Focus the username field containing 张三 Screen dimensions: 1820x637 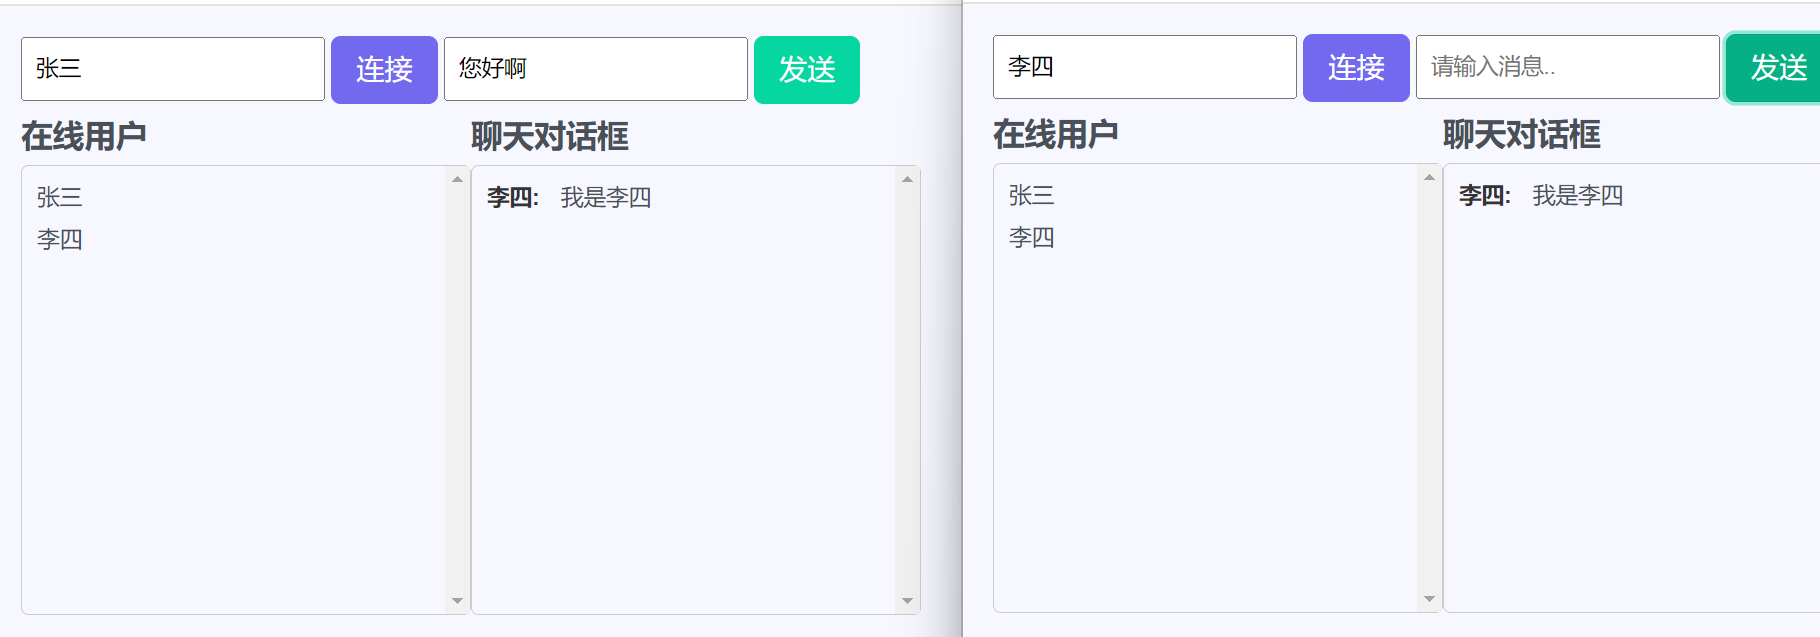[x=173, y=69]
